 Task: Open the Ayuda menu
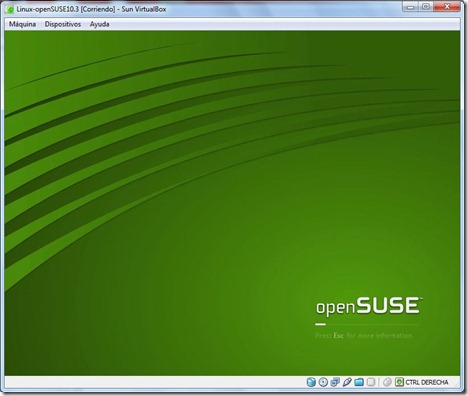[x=99, y=24]
